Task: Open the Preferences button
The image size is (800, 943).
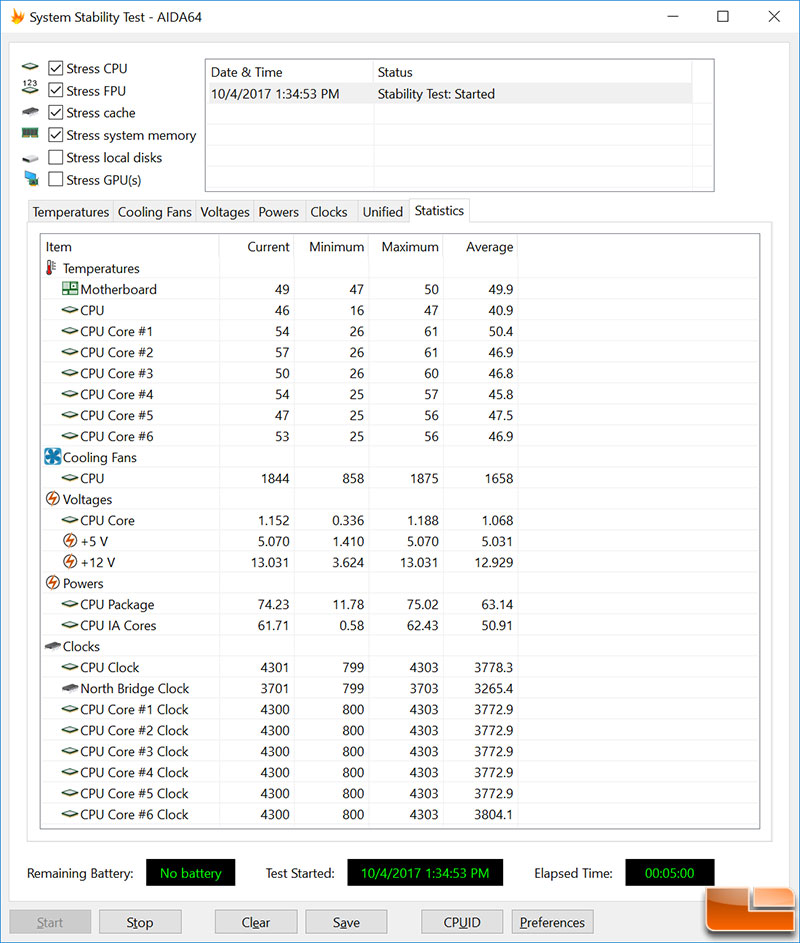Action: pyautogui.click(x=552, y=923)
